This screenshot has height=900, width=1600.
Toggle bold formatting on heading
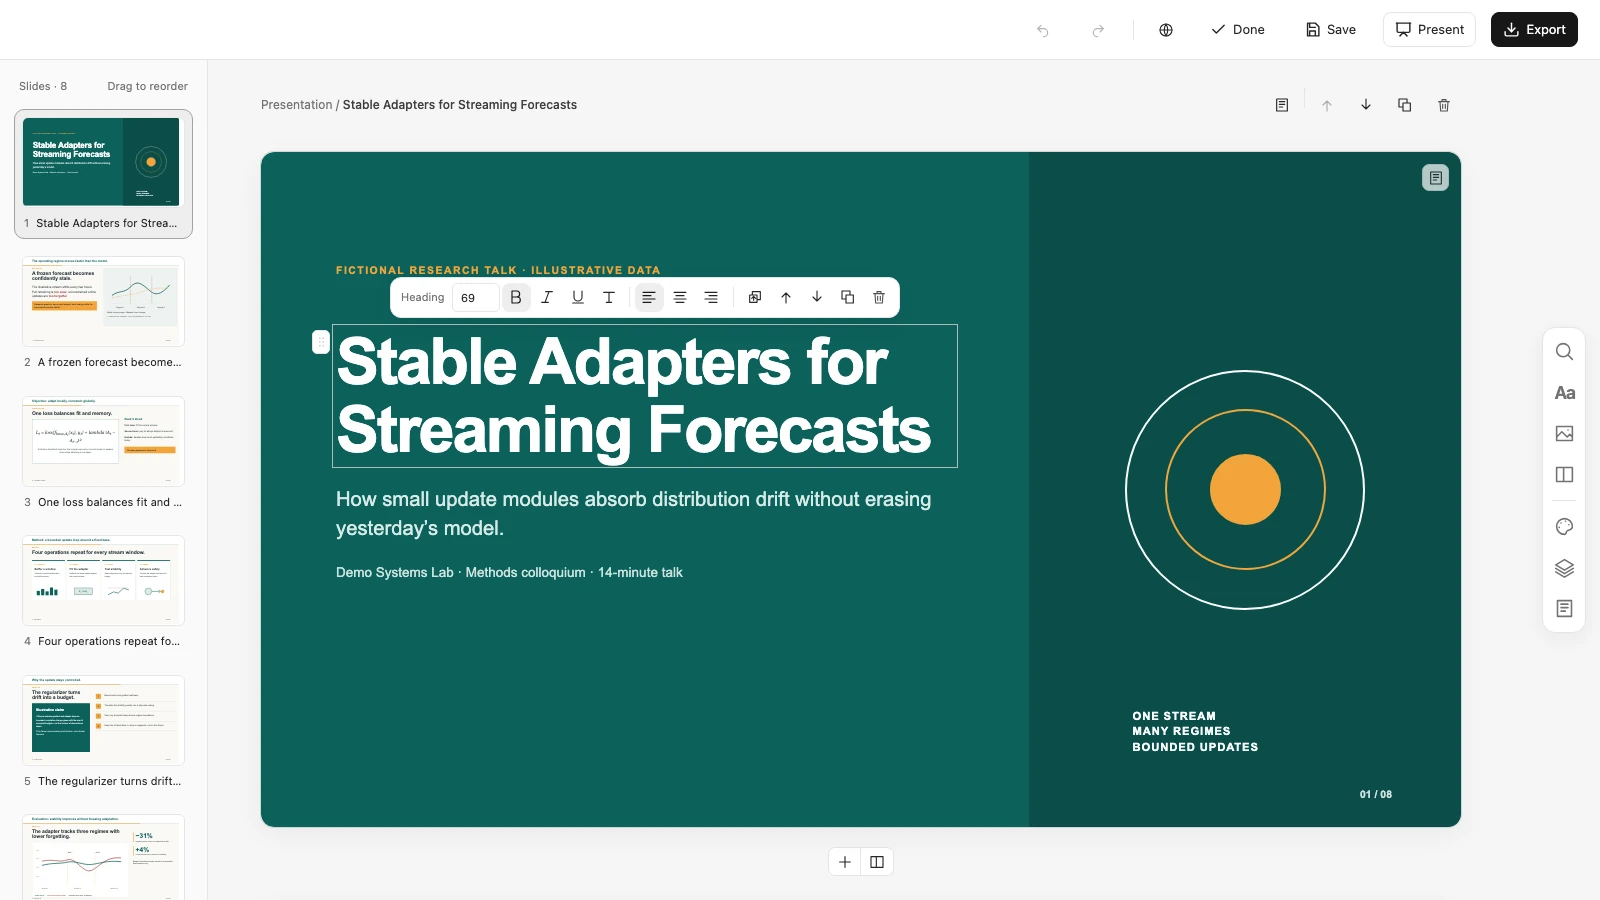pos(516,297)
